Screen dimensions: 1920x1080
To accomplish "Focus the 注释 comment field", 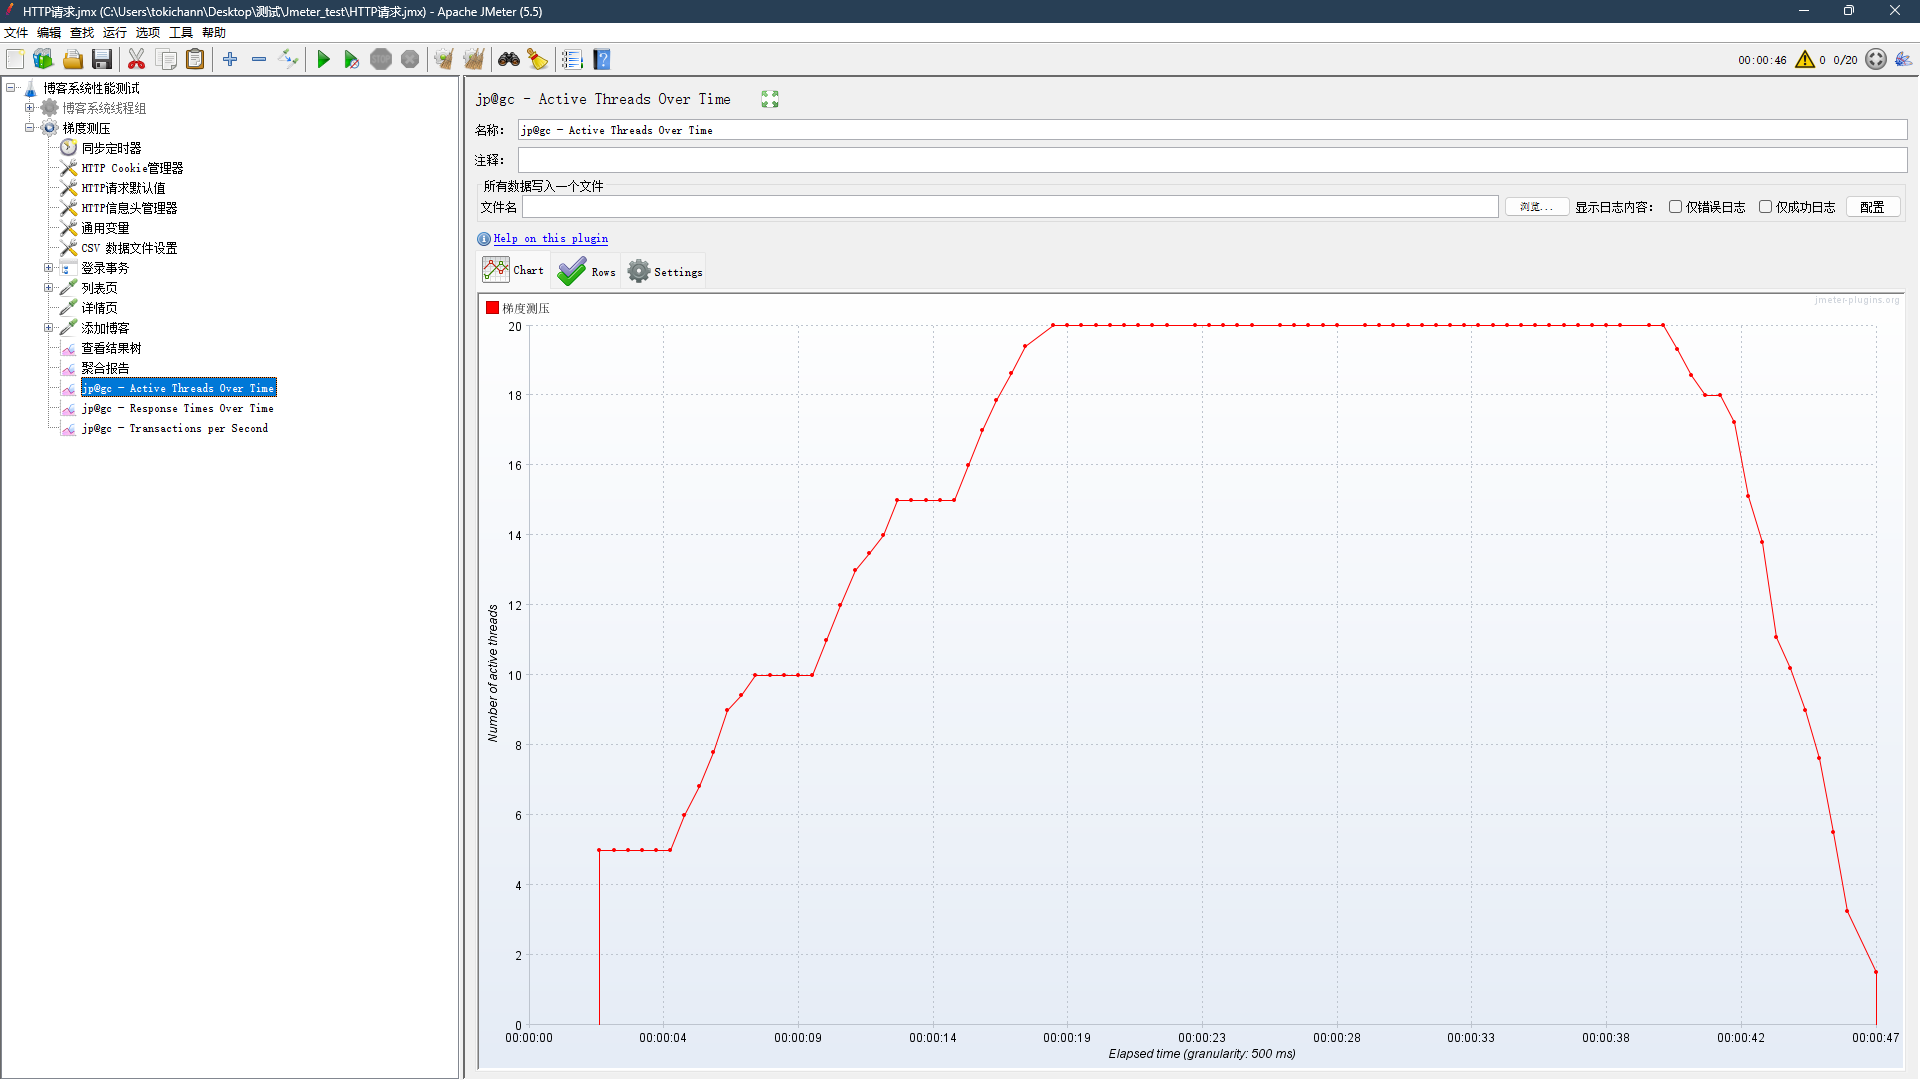I will click(1212, 160).
